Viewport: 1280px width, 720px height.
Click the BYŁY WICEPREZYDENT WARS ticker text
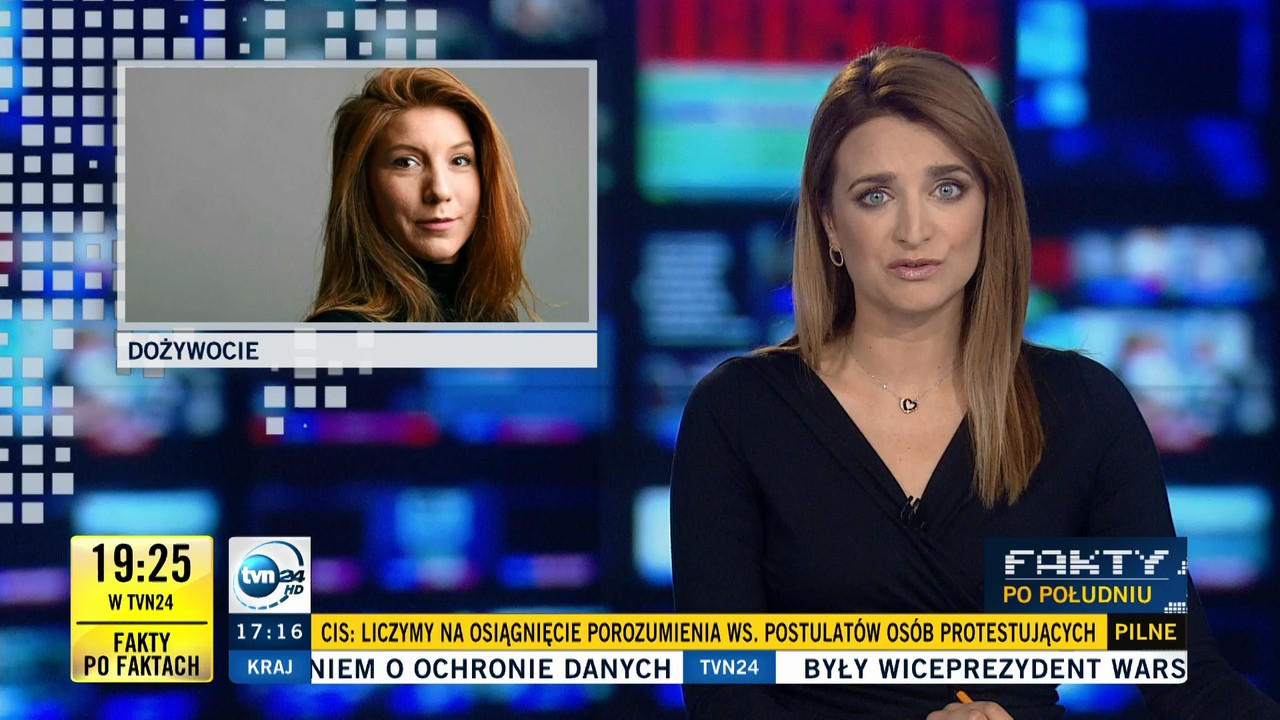(995, 668)
